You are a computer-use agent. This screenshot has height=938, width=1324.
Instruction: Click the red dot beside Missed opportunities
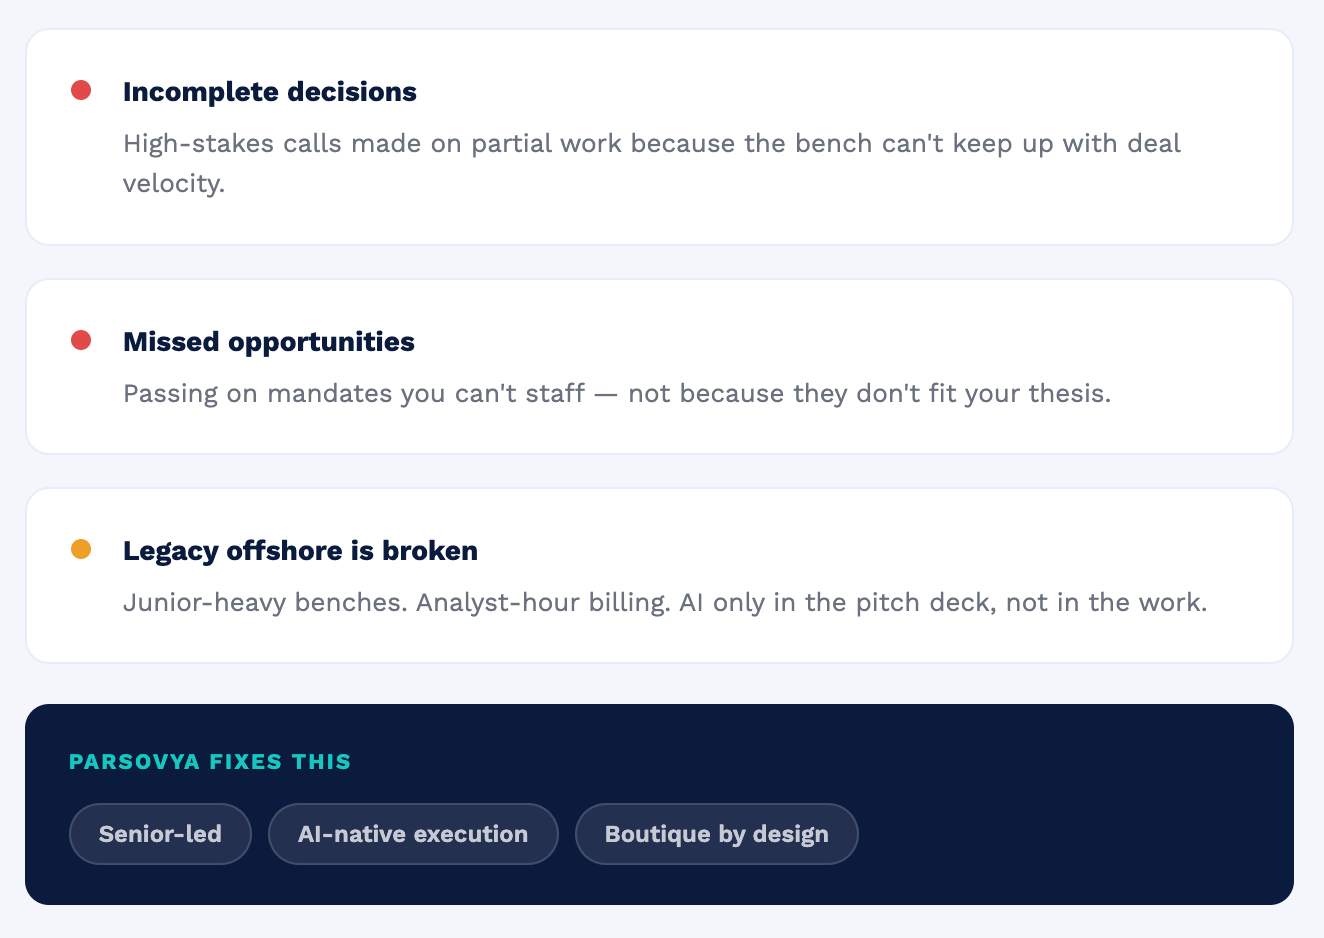[x=81, y=341]
